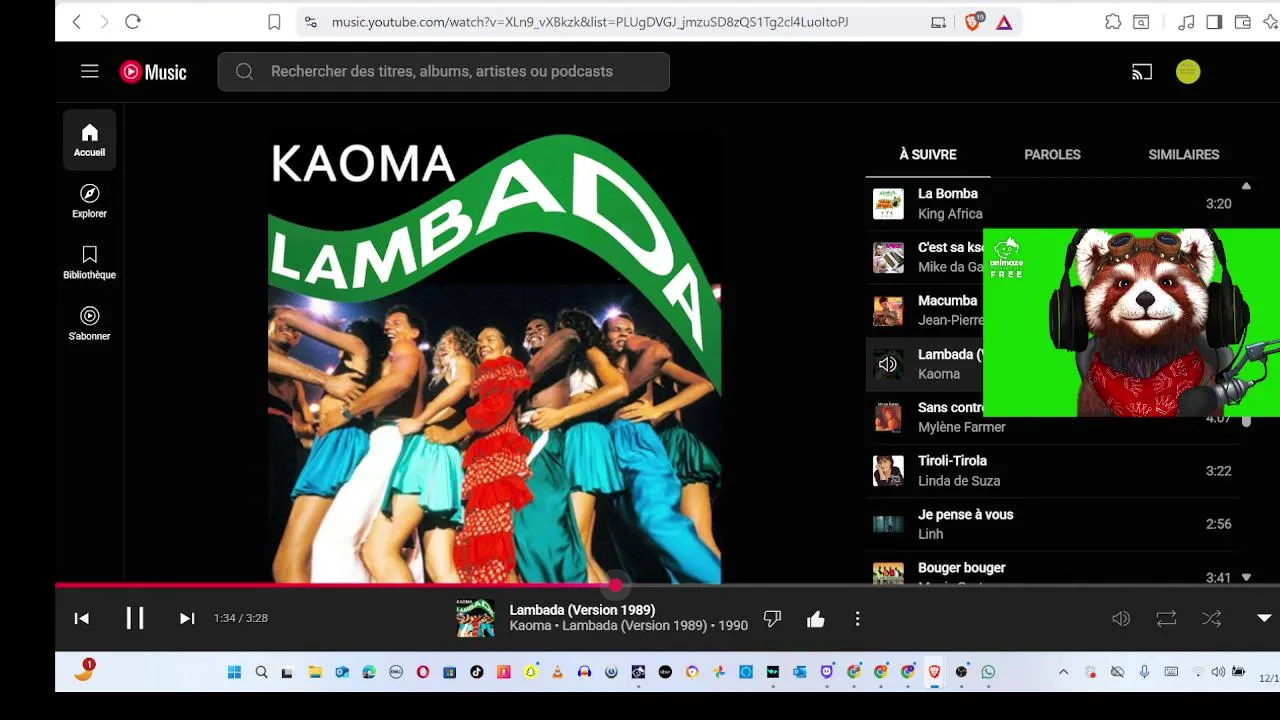Open Explorer in the sidebar
1280x720 pixels.
tap(89, 201)
